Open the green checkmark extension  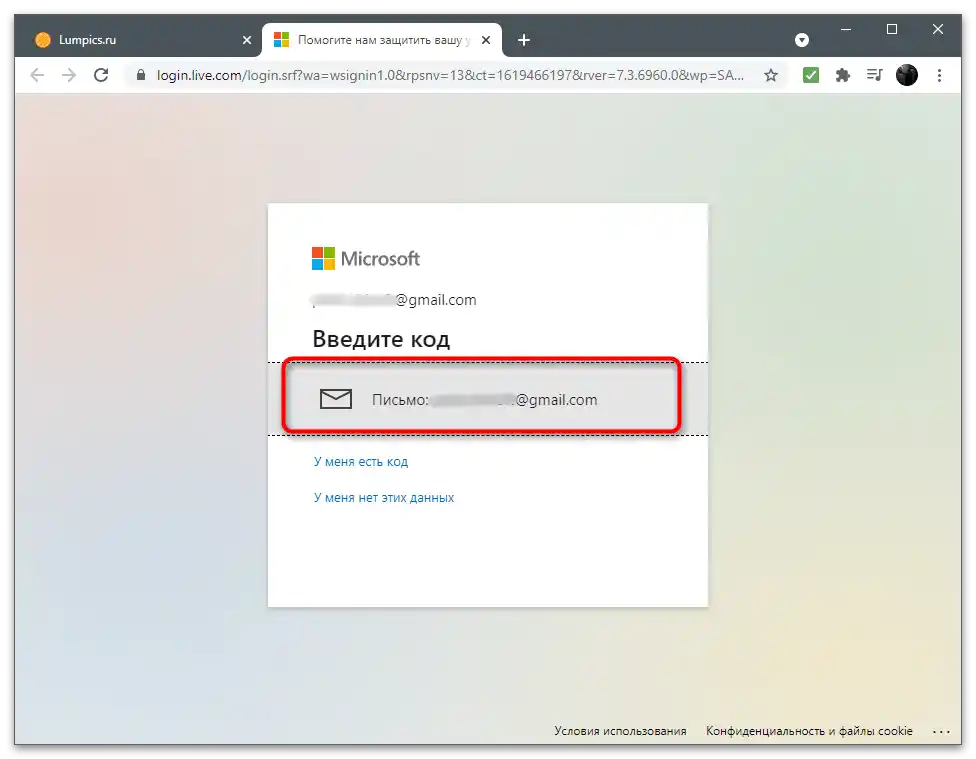tap(810, 75)
